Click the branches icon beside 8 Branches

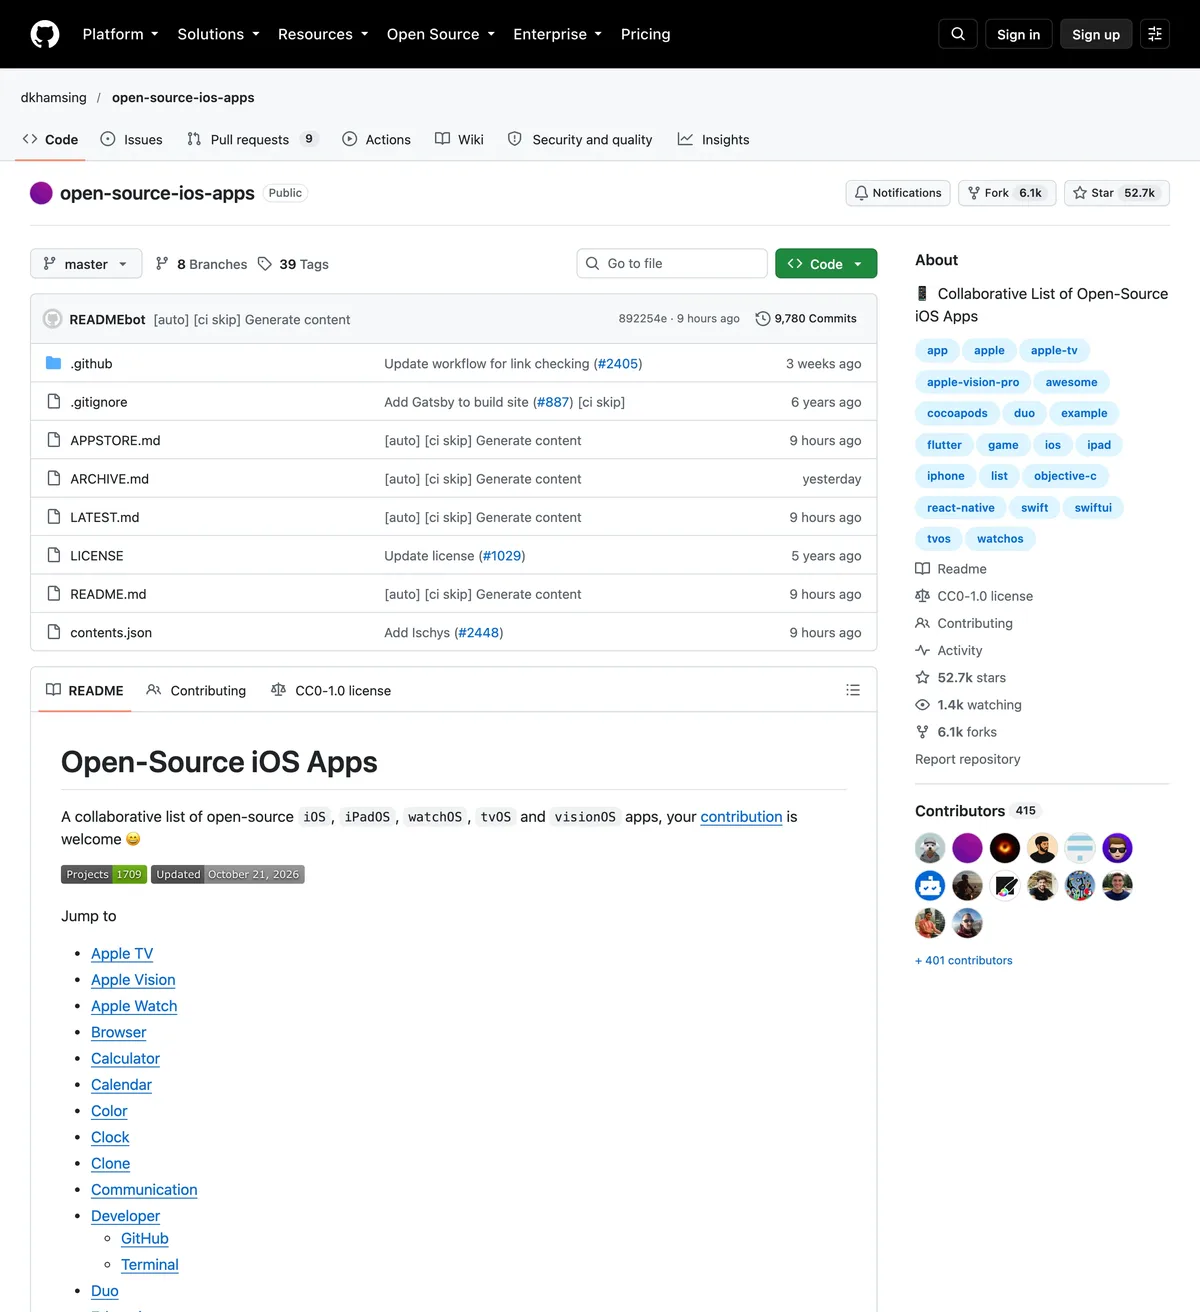162,264
